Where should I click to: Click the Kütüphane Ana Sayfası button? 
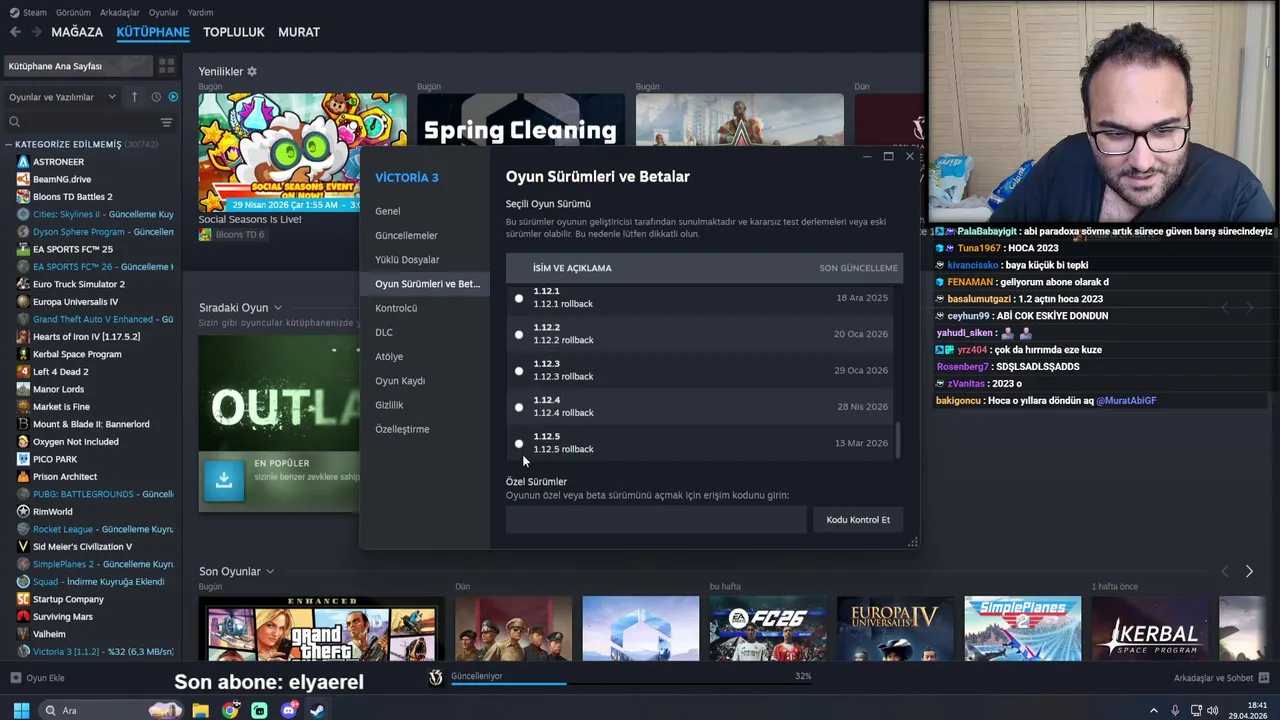[78, 66]
